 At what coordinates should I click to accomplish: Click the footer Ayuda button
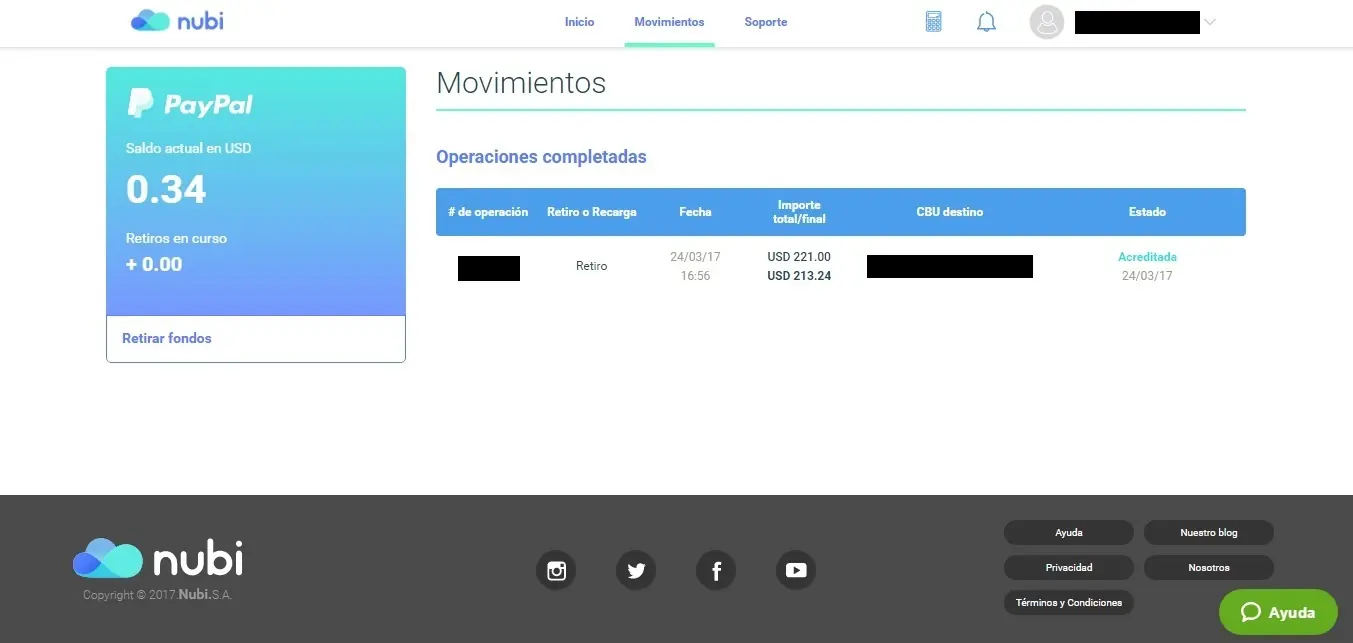(x=1069, y=533)
